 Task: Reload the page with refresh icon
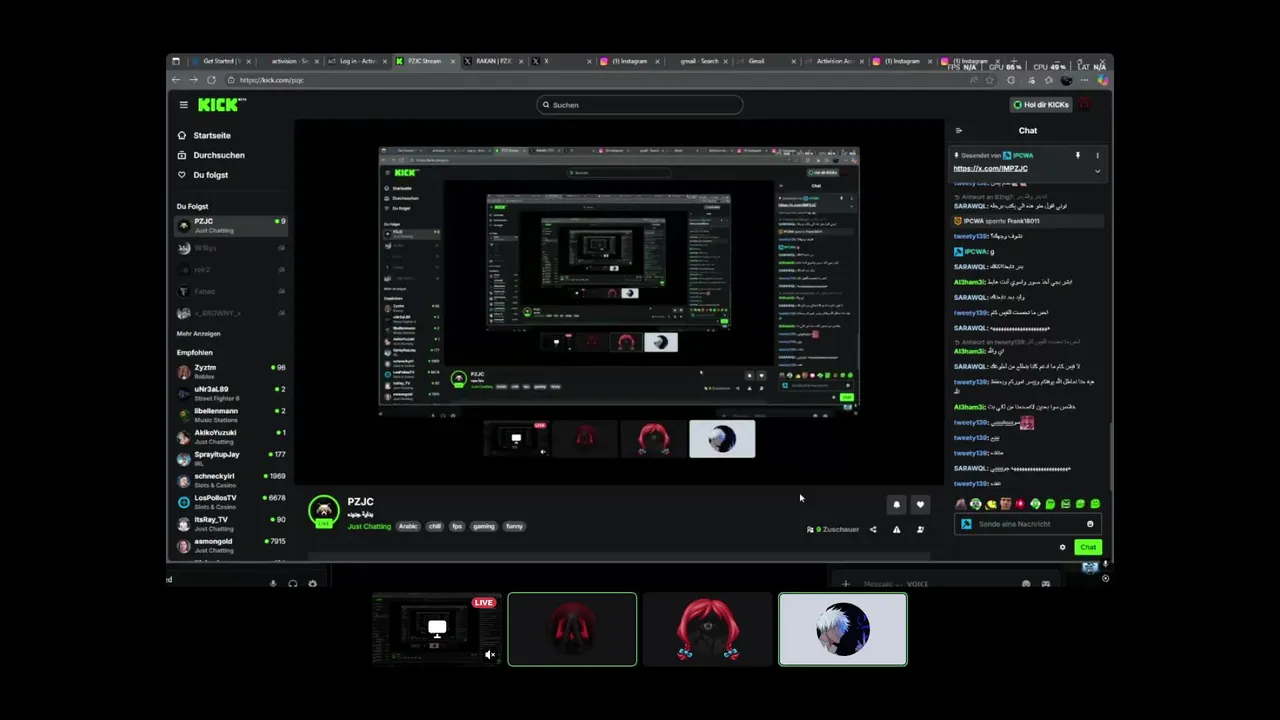click(211, 80)
